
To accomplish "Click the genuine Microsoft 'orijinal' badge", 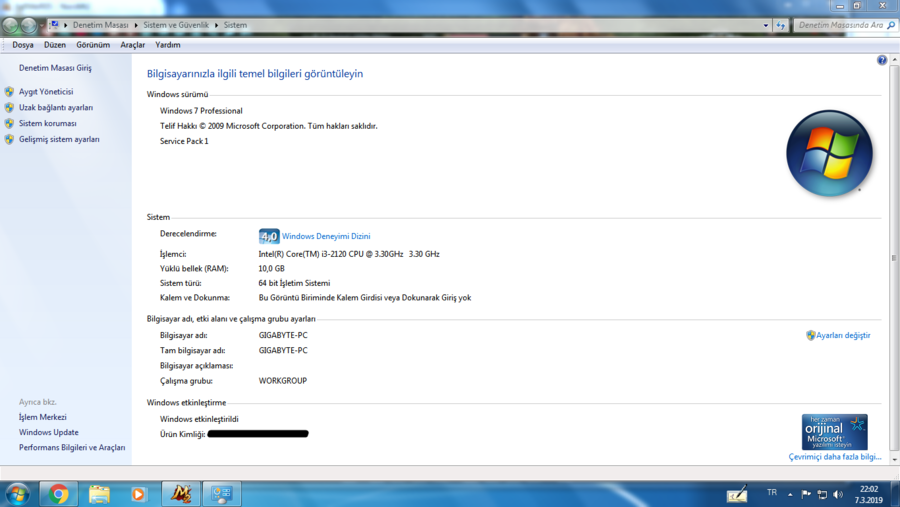I will click(x=835, y=432).
